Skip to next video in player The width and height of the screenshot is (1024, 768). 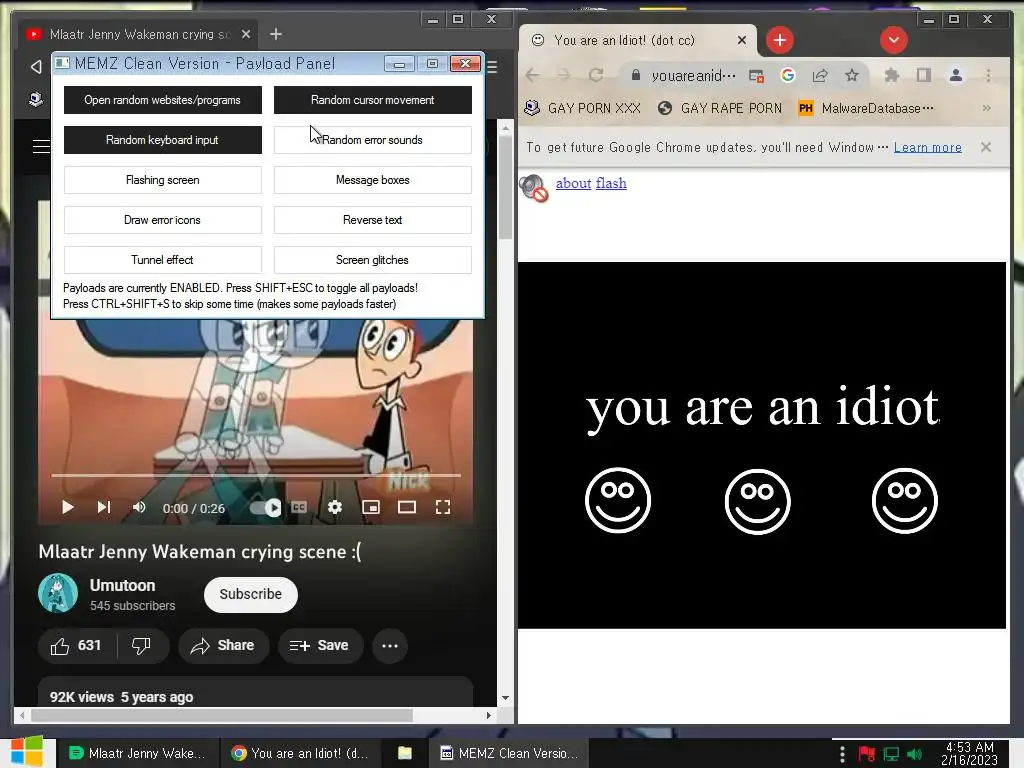point(104,507)
